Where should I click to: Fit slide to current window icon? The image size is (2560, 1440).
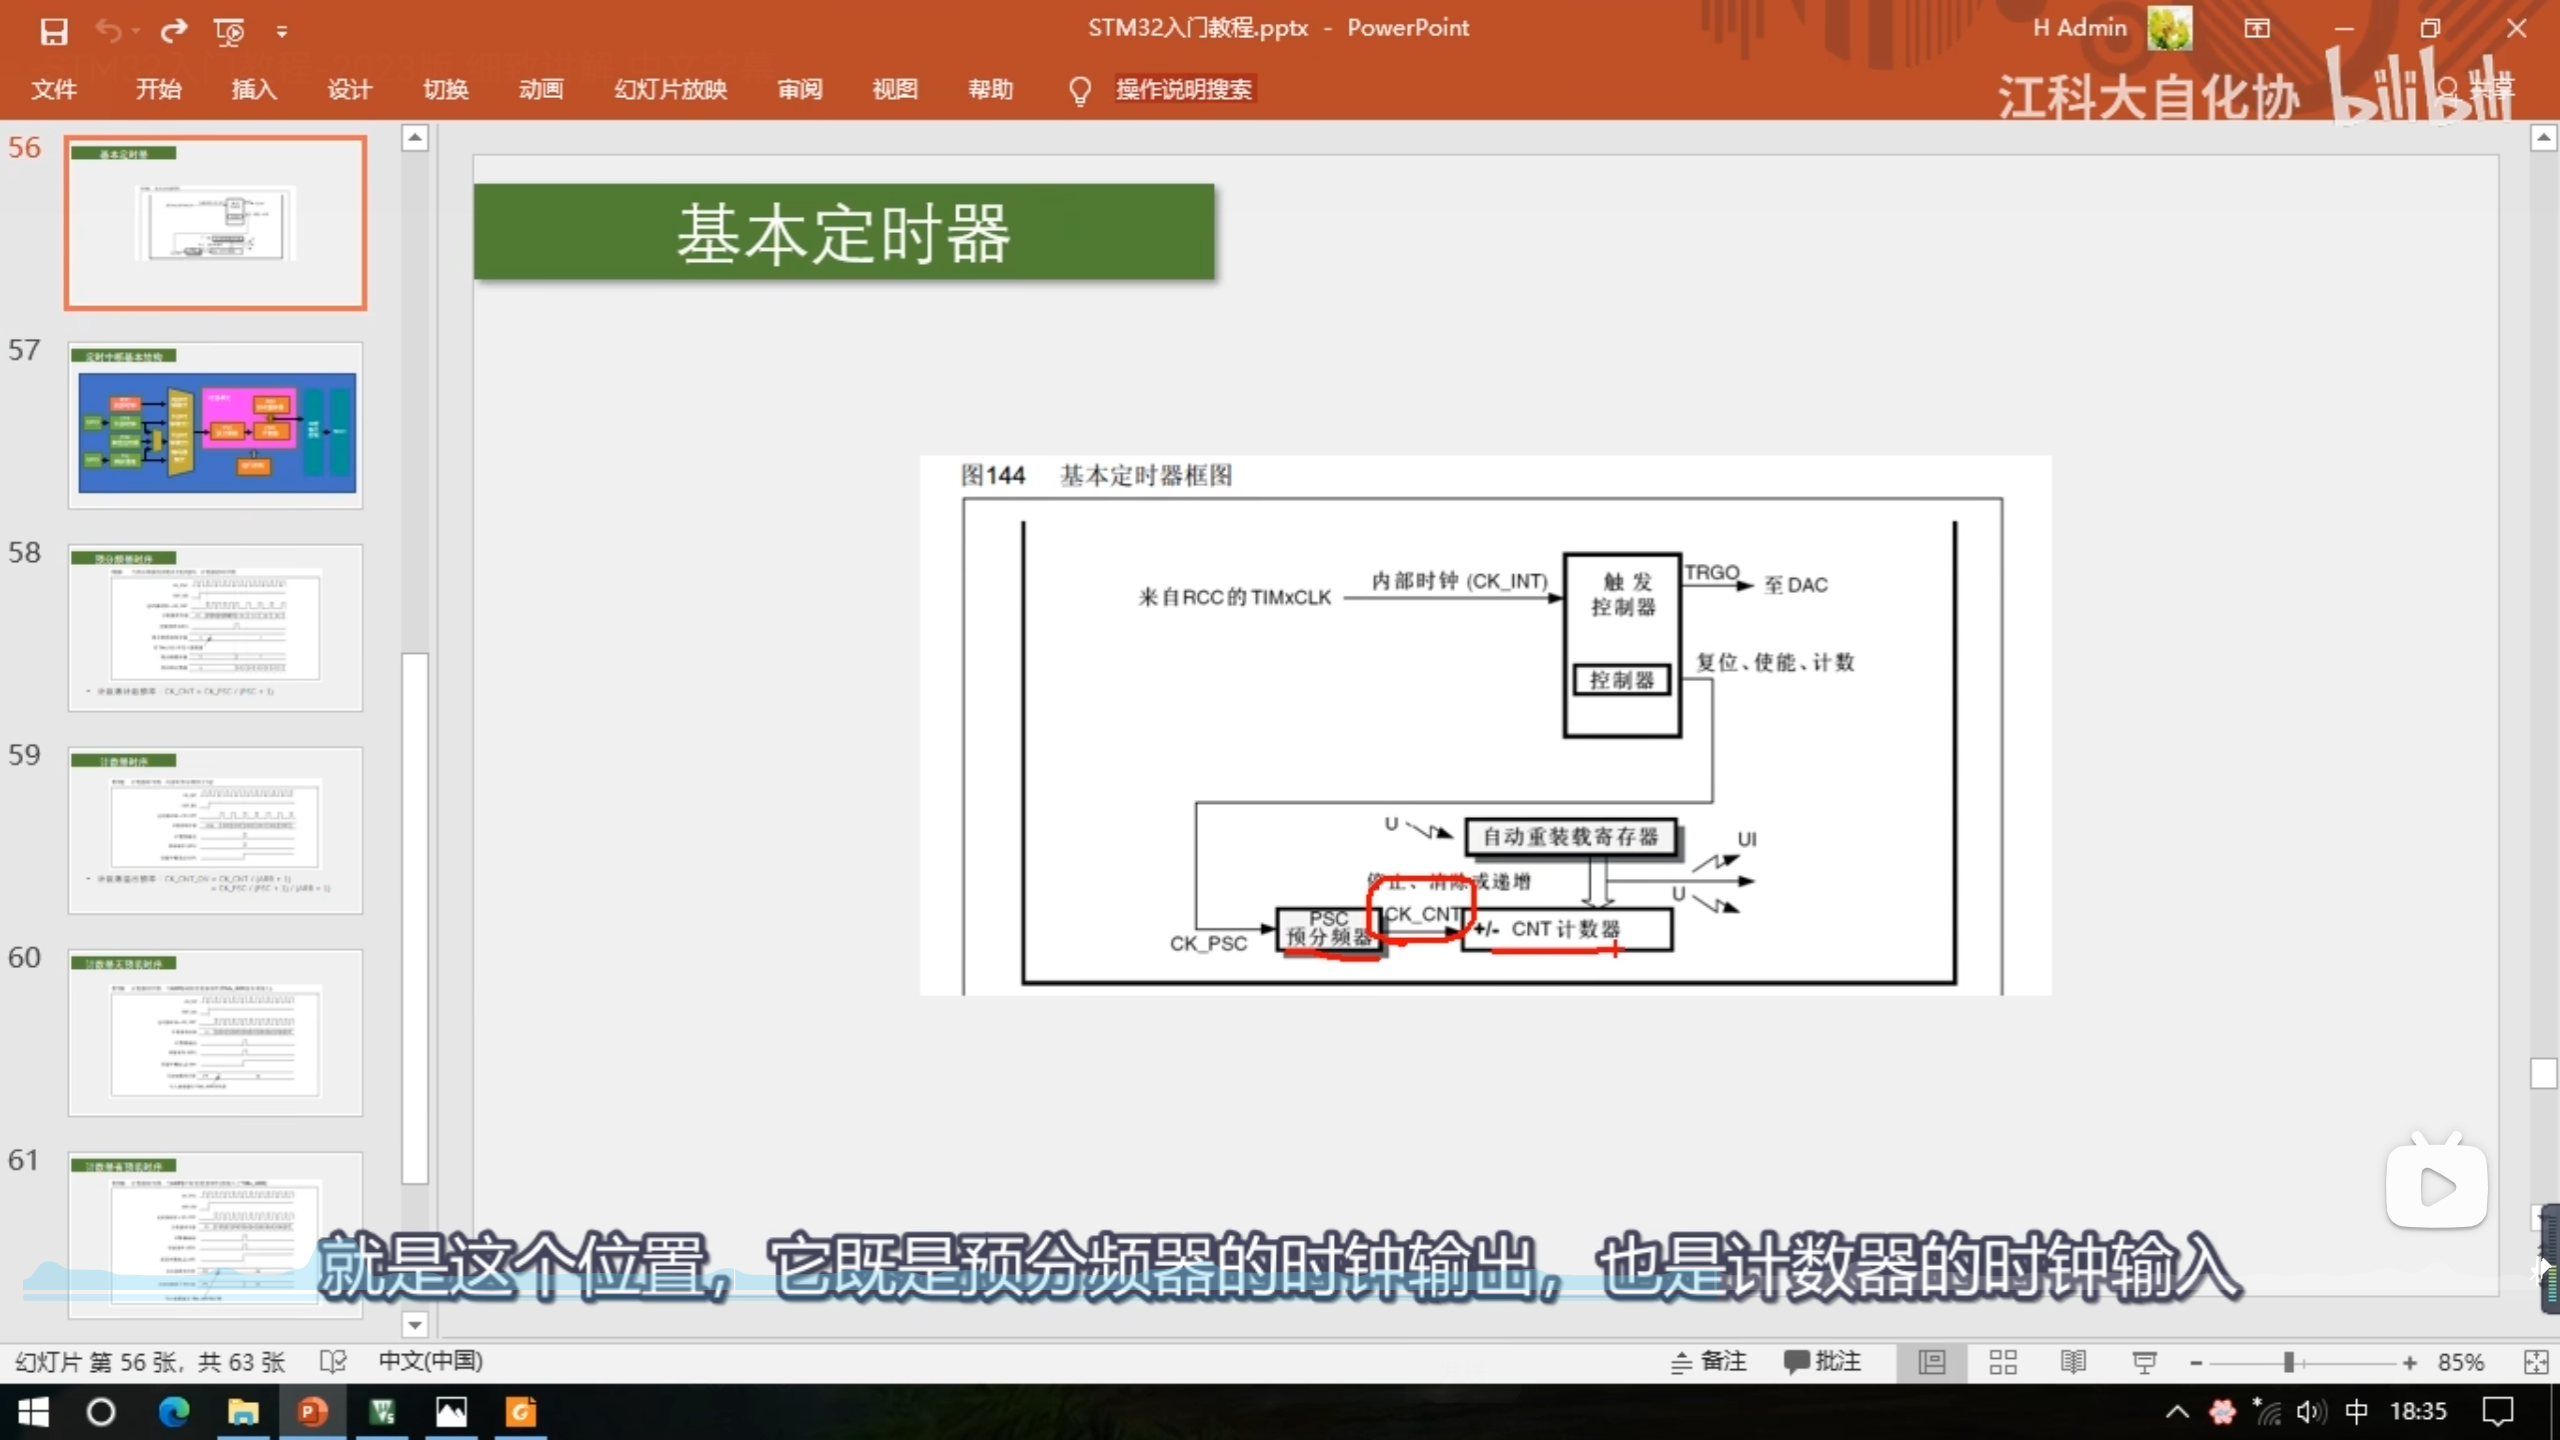(2536, 1362)
